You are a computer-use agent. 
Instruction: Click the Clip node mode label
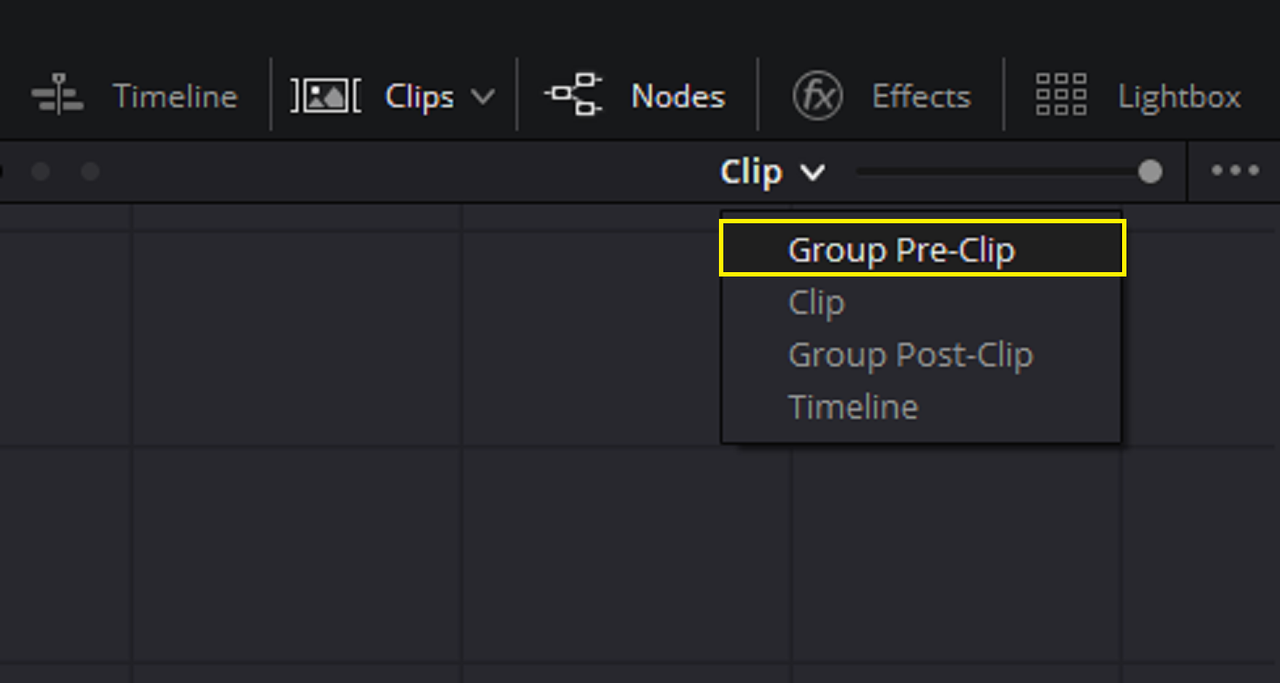(751, 172)
